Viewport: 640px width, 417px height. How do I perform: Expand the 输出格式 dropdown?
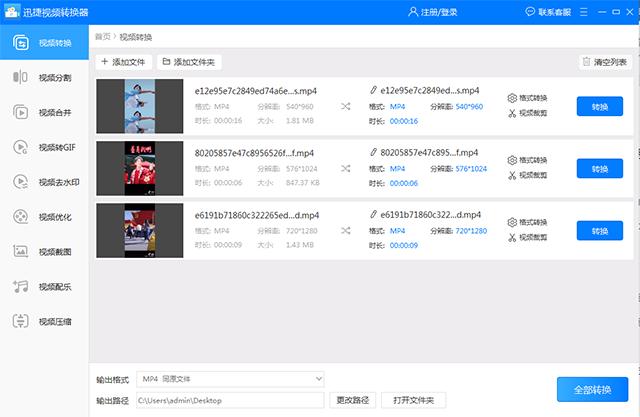(230, 379)
